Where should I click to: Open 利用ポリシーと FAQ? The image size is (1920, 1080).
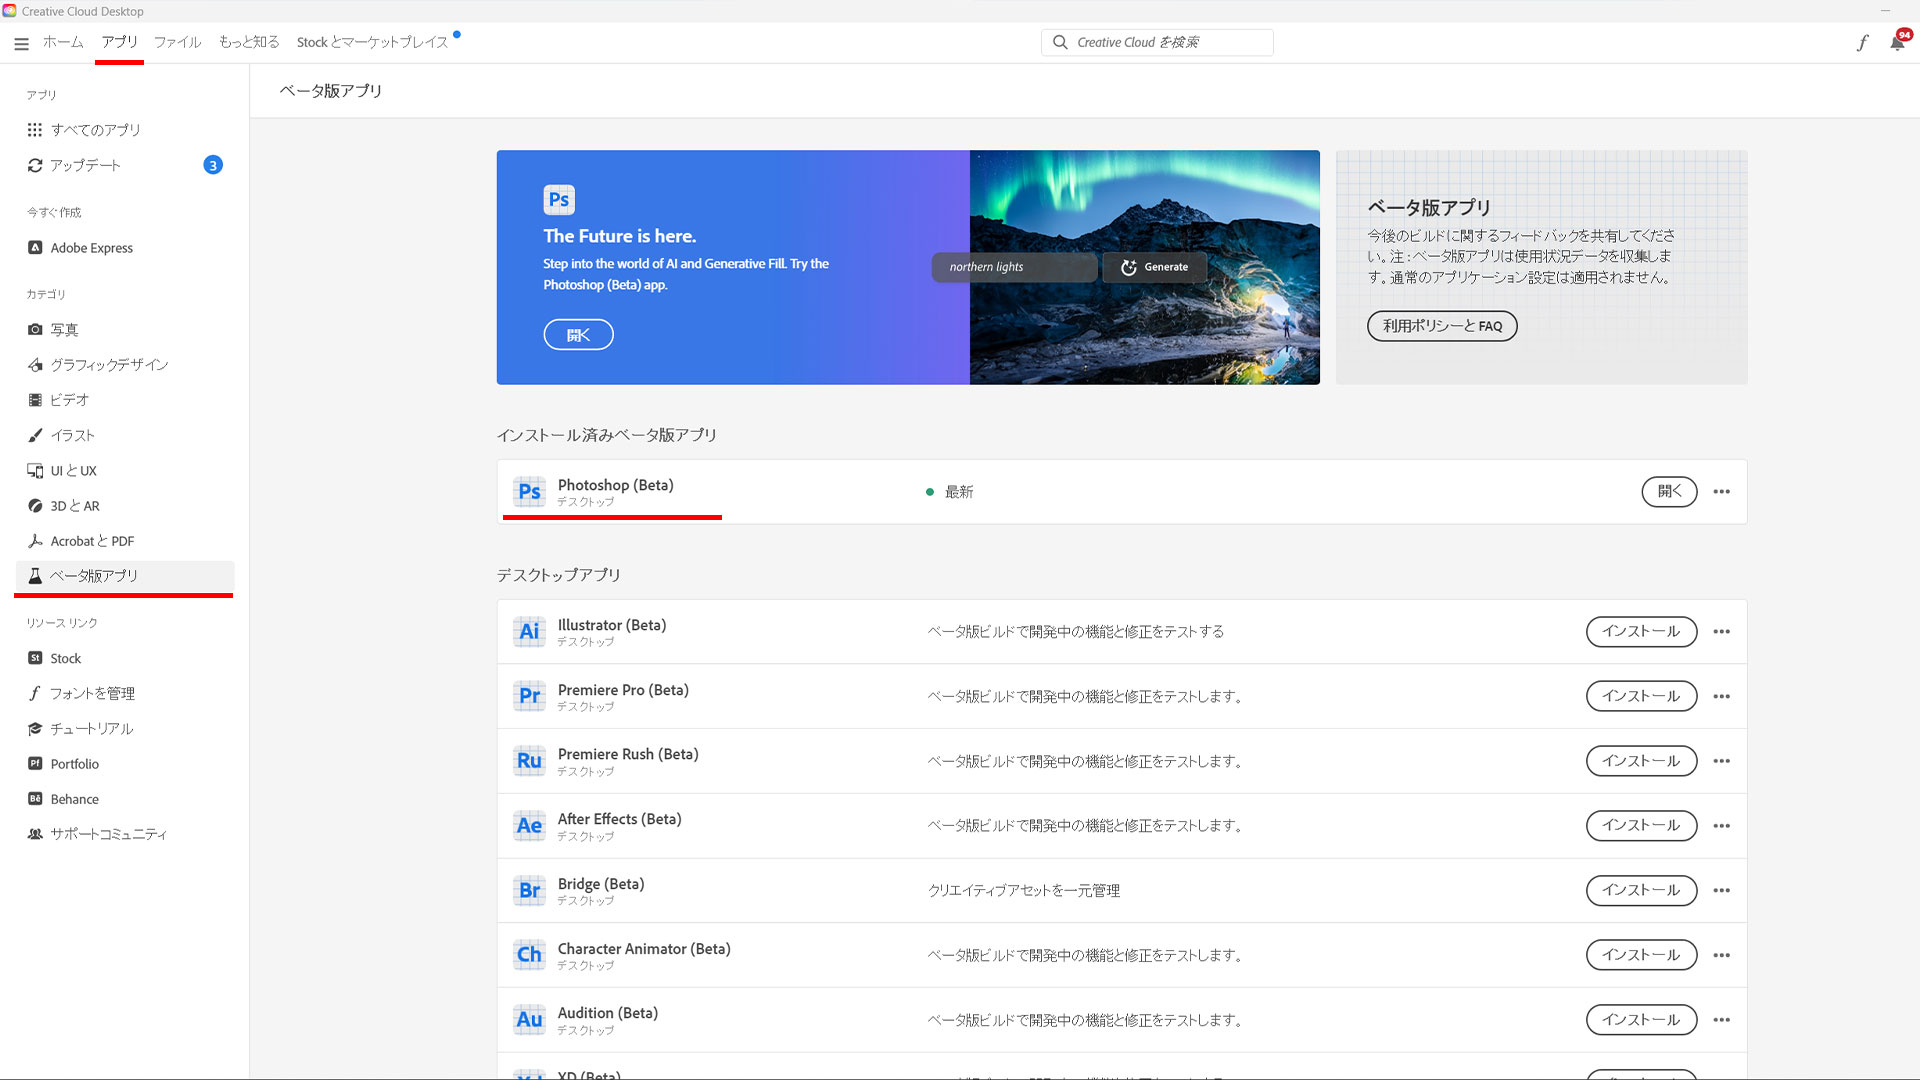click(1442, 326)
